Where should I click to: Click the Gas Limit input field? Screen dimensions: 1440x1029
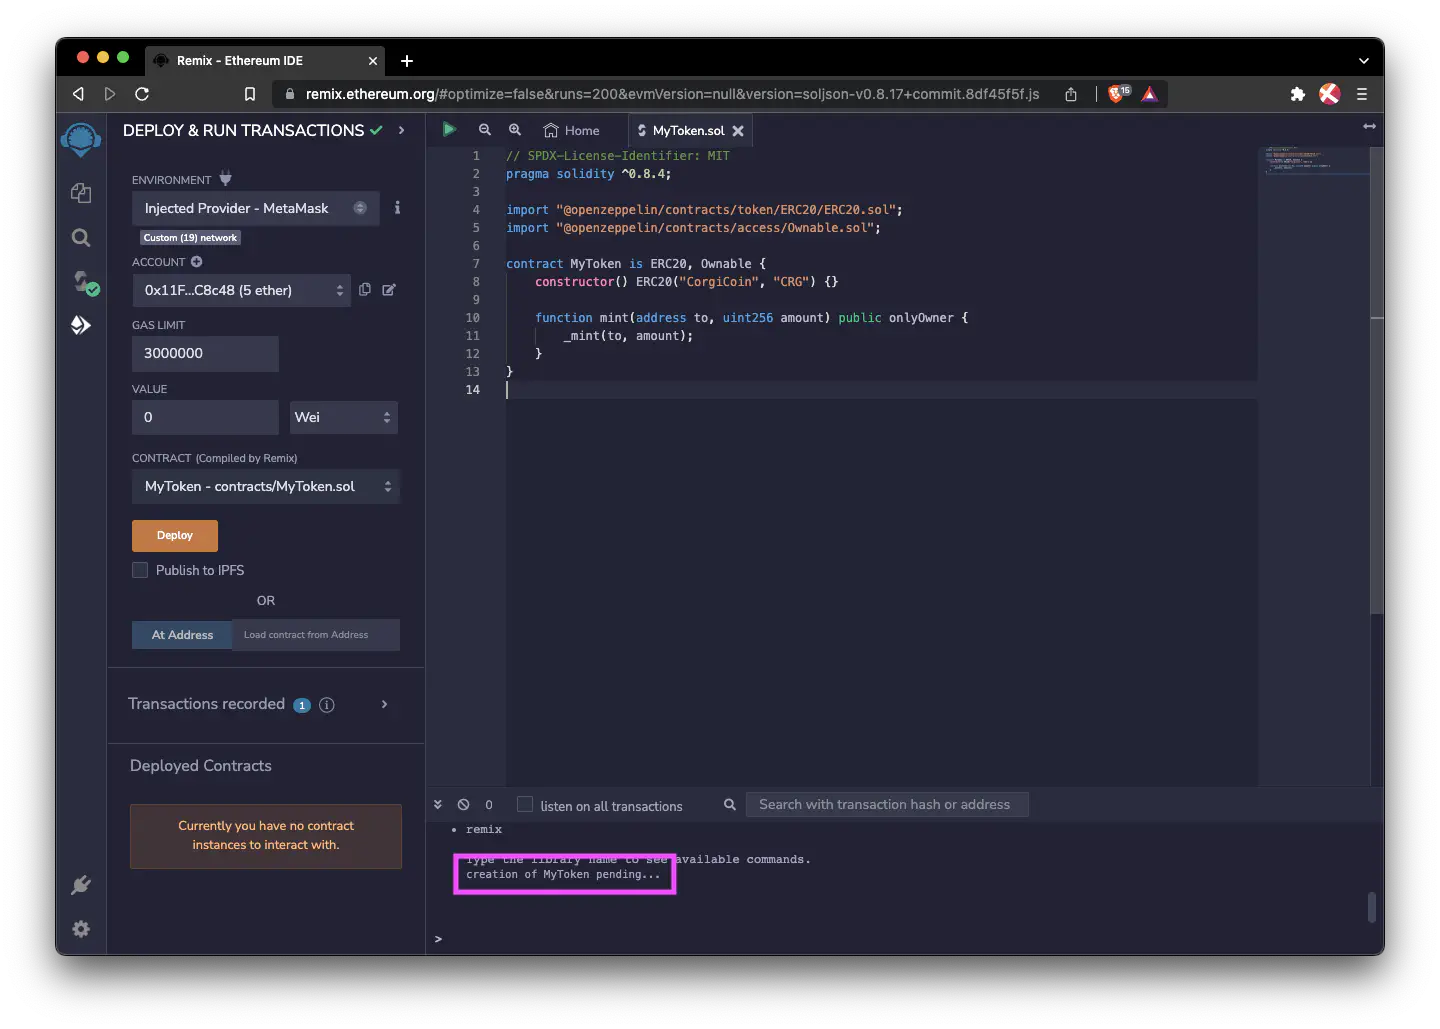(x=205, y=353)
